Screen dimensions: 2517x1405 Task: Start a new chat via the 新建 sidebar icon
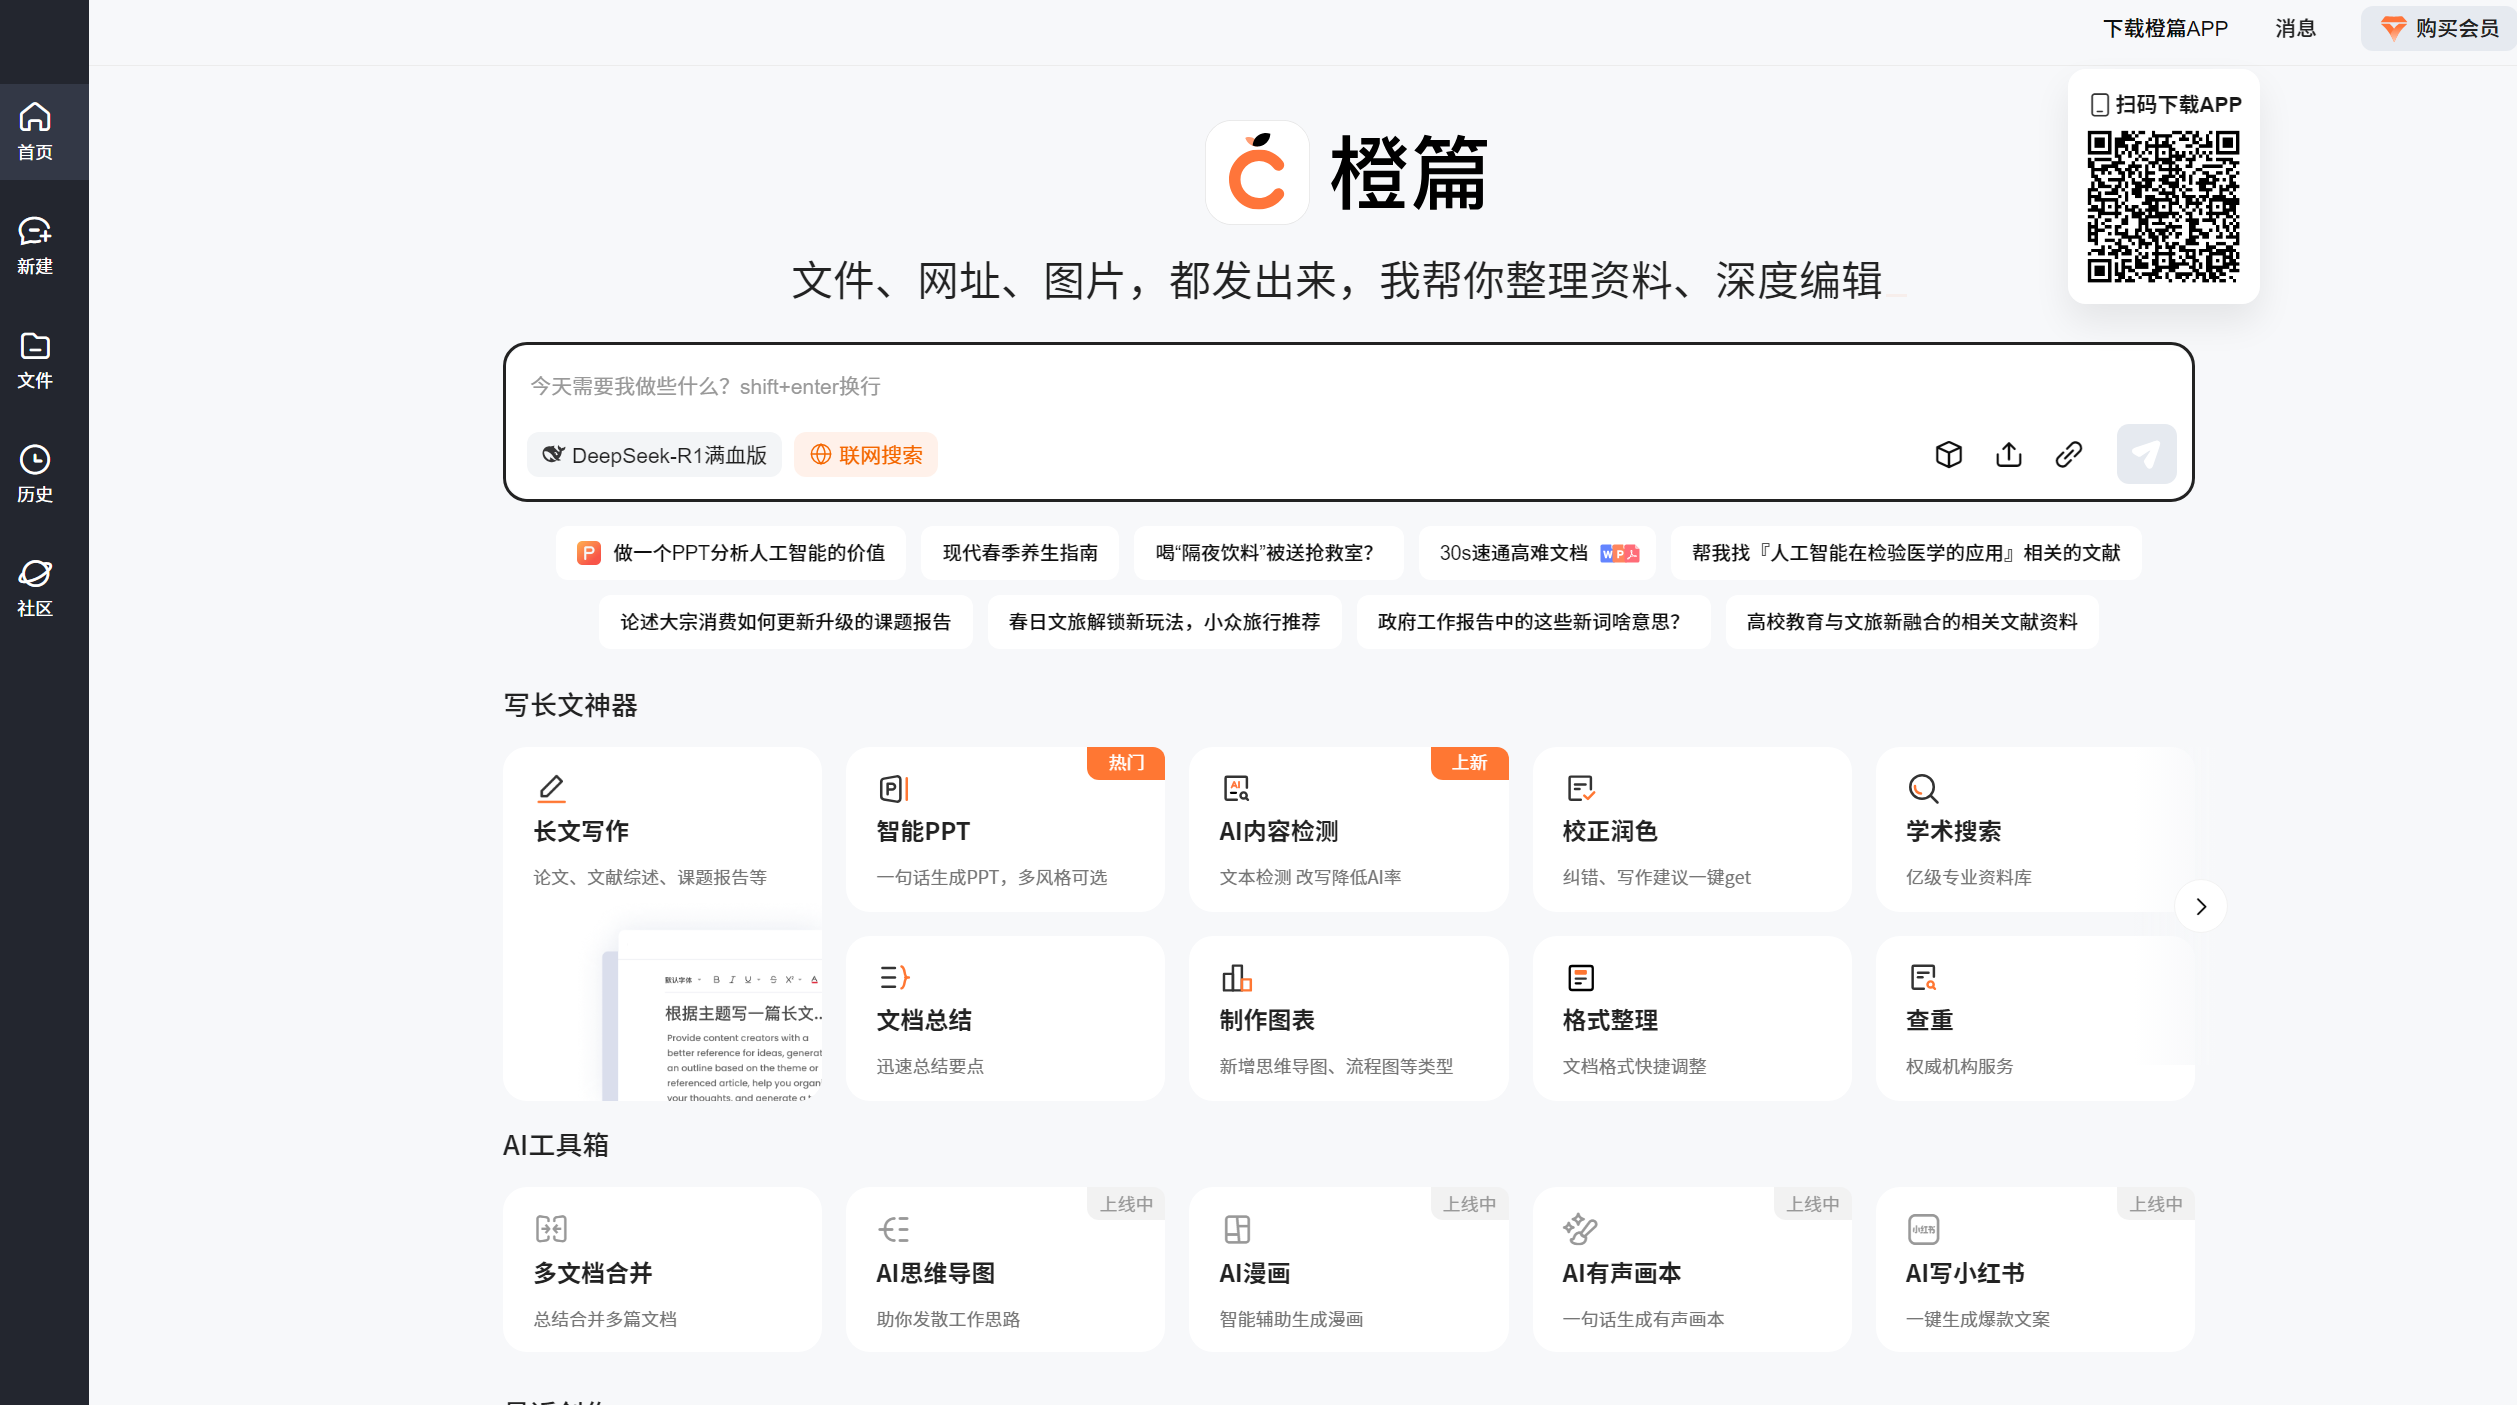coord(35,245)
